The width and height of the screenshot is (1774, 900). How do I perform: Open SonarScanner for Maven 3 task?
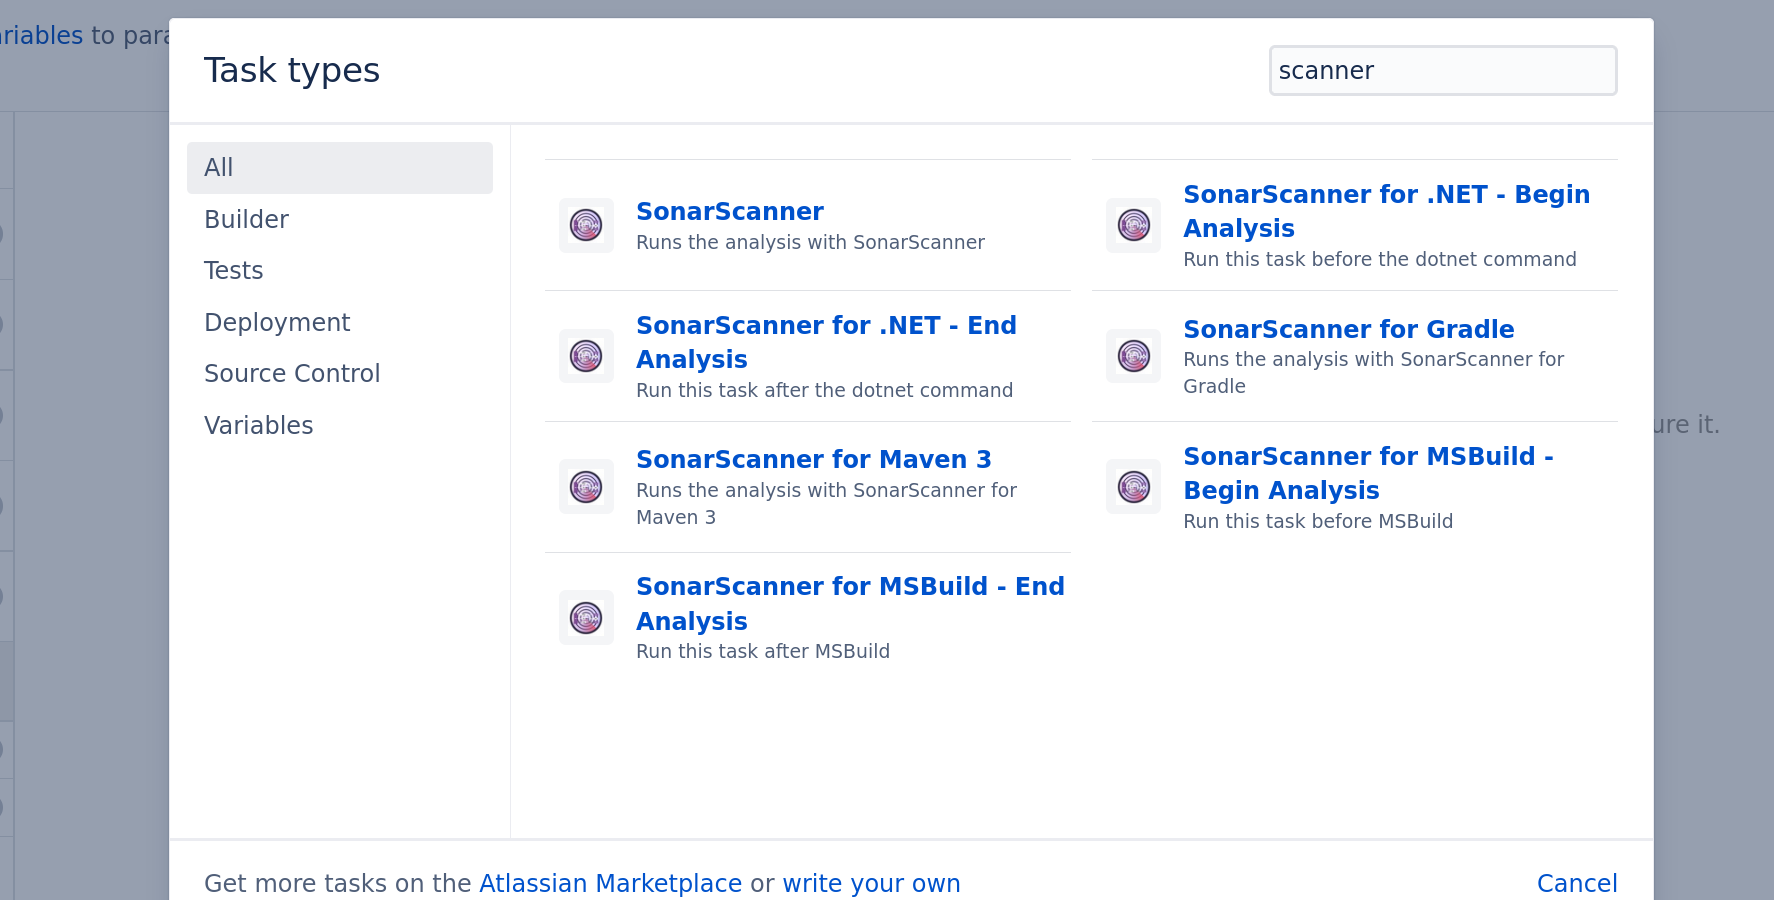[813, 459]
